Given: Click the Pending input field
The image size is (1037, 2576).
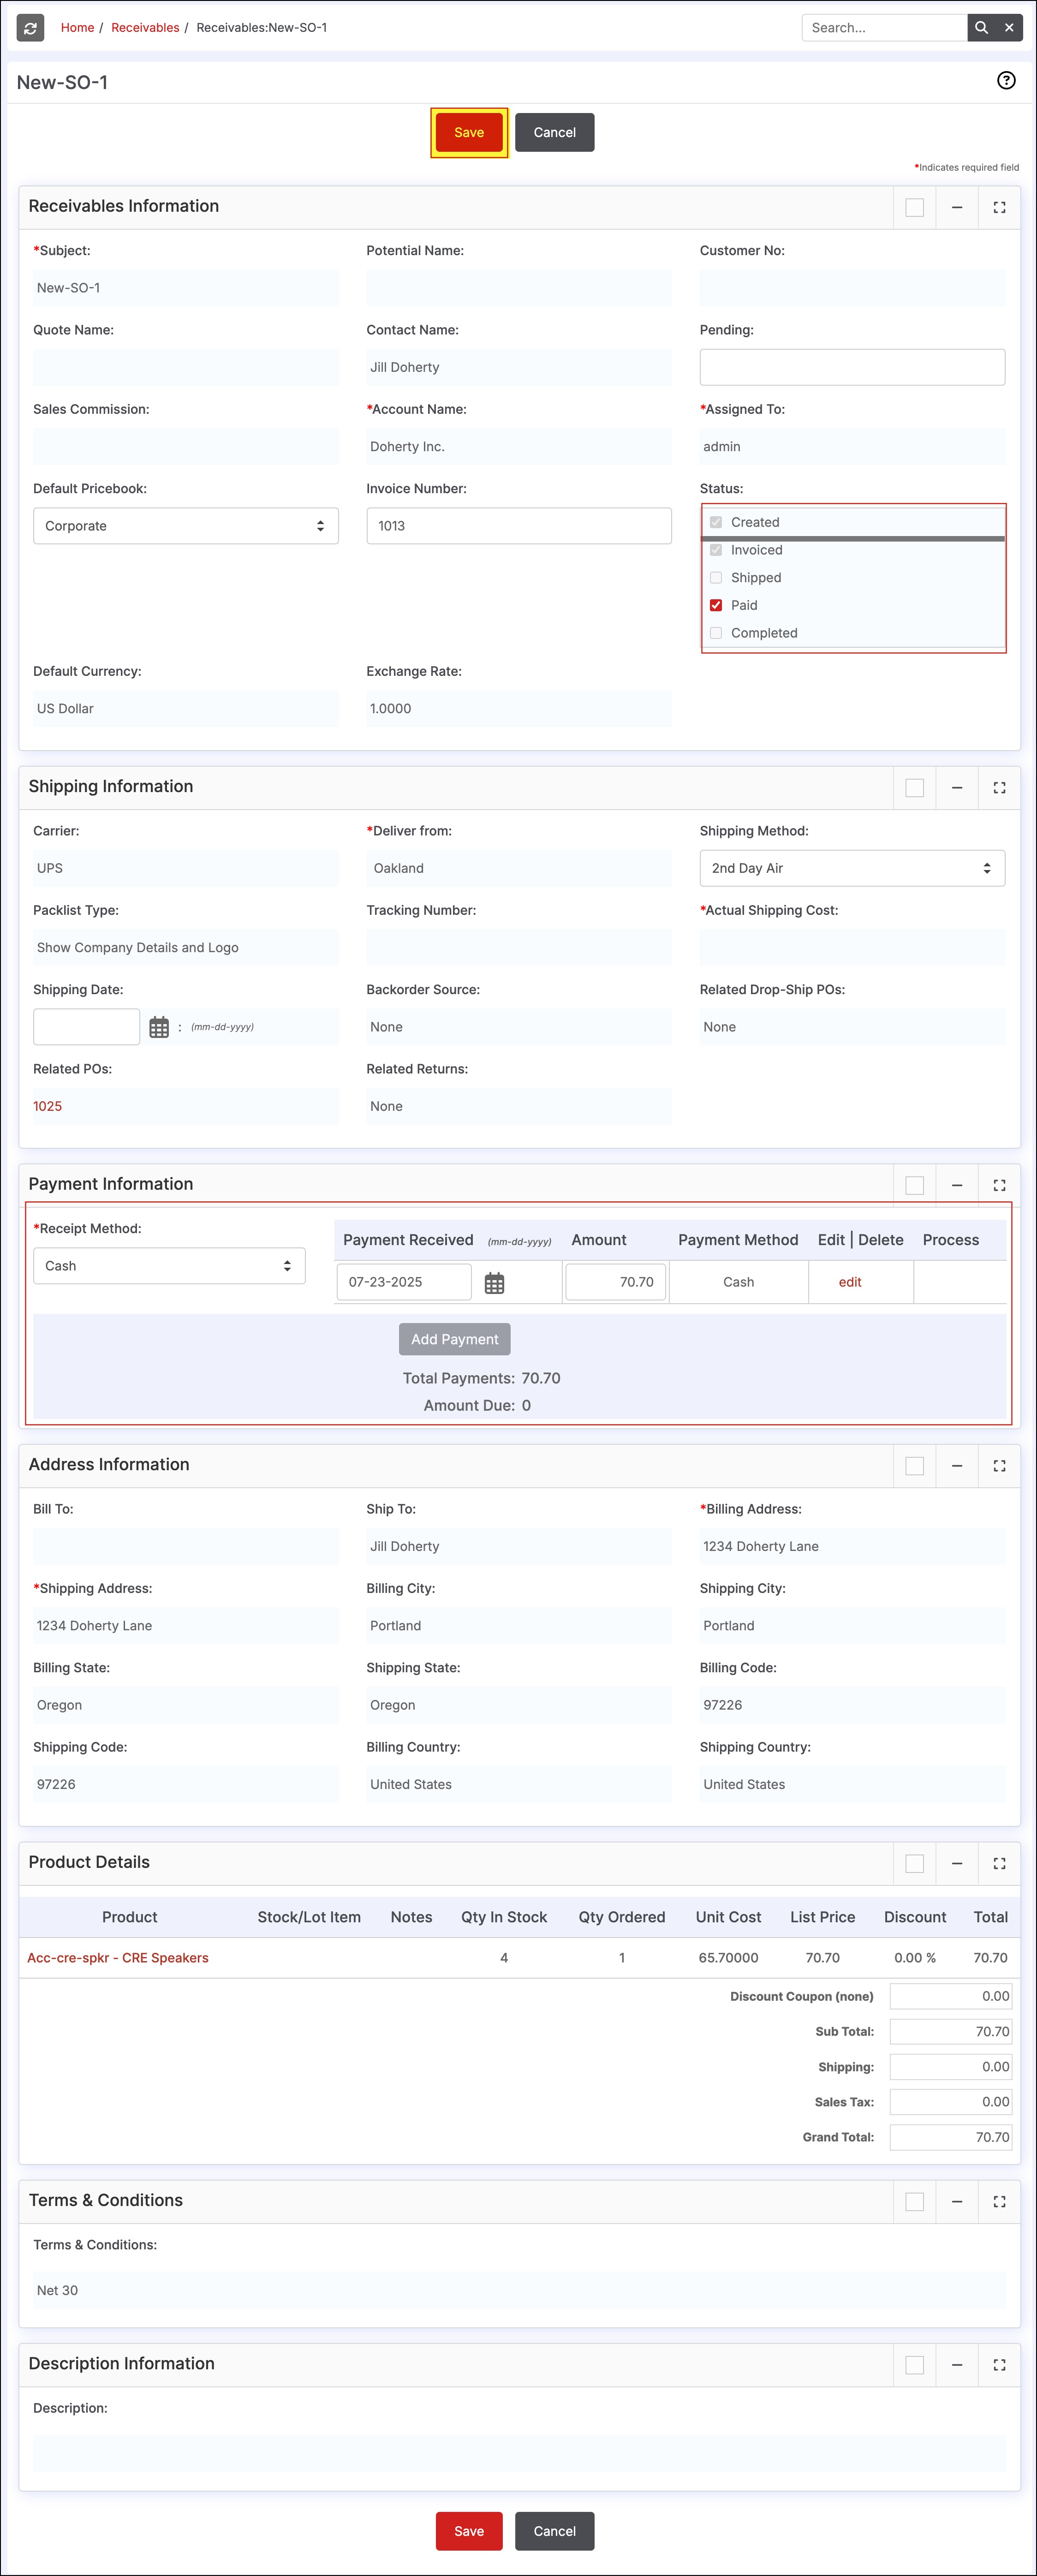Looking at the screenshot, I should pos(852,367).
